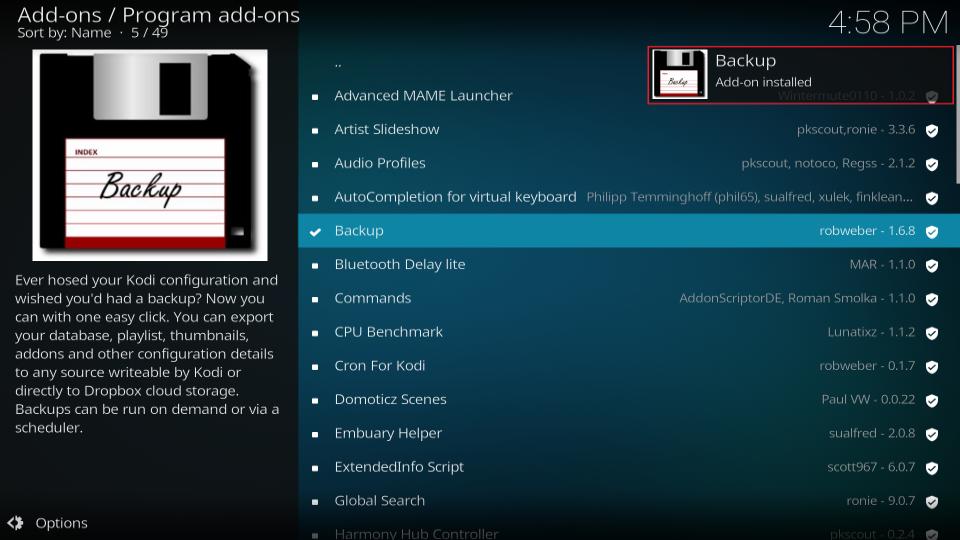Click the verified shield icon for Artist Slideshow

pos(932,130)
